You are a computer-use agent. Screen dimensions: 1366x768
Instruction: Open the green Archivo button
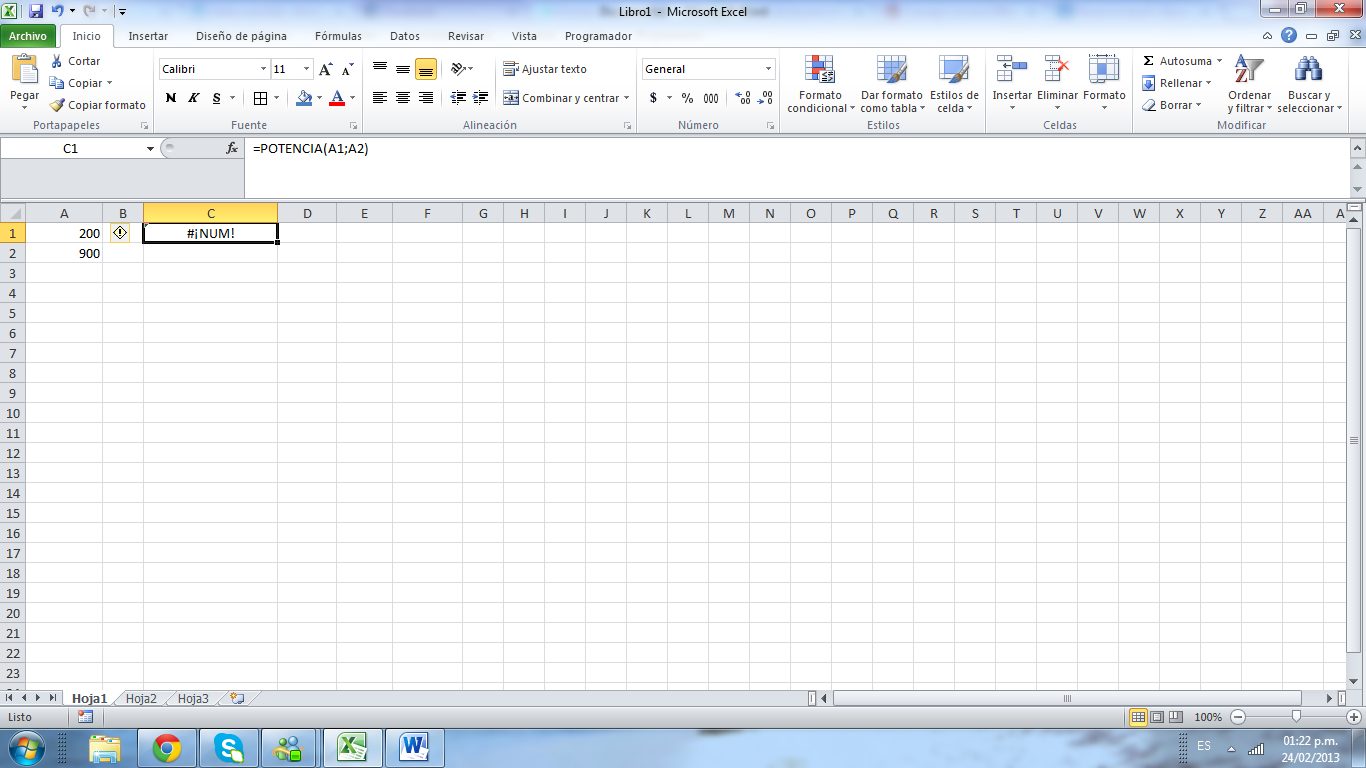point(28,36)
